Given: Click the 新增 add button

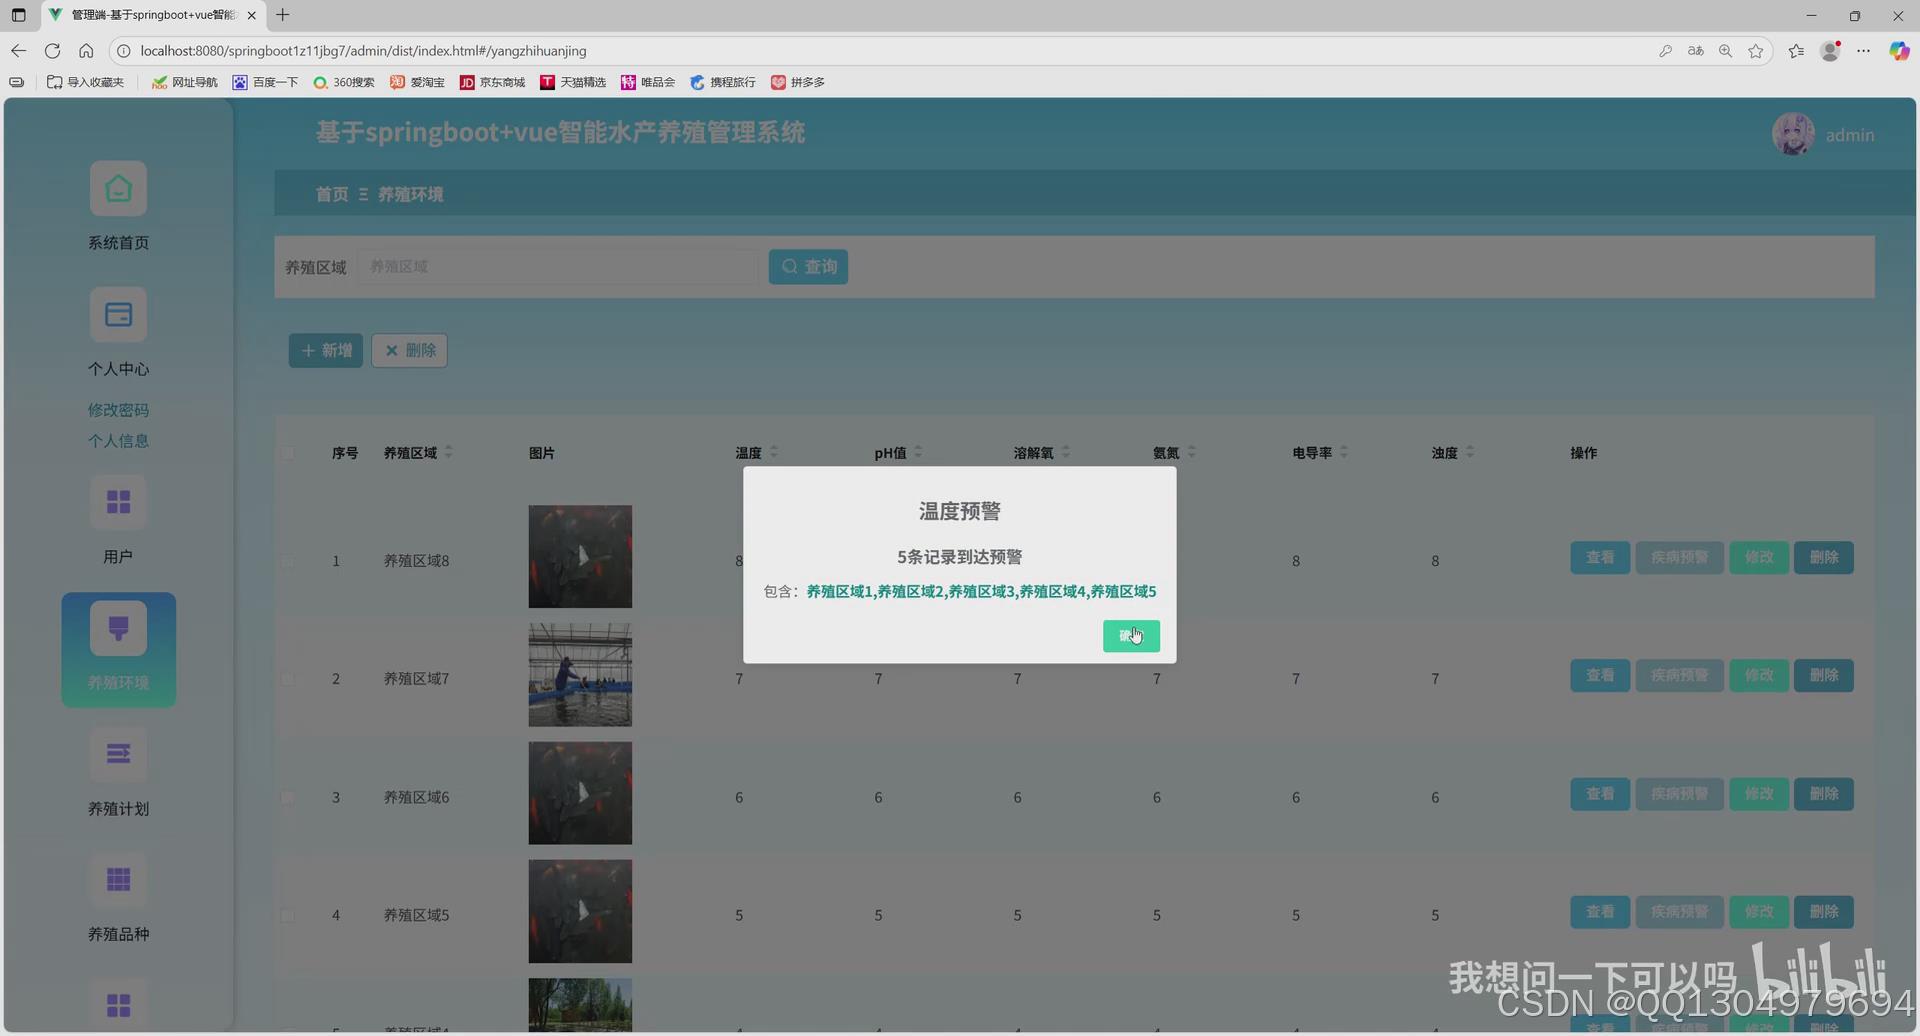Looking at the screenshot, I should point(326,351).
